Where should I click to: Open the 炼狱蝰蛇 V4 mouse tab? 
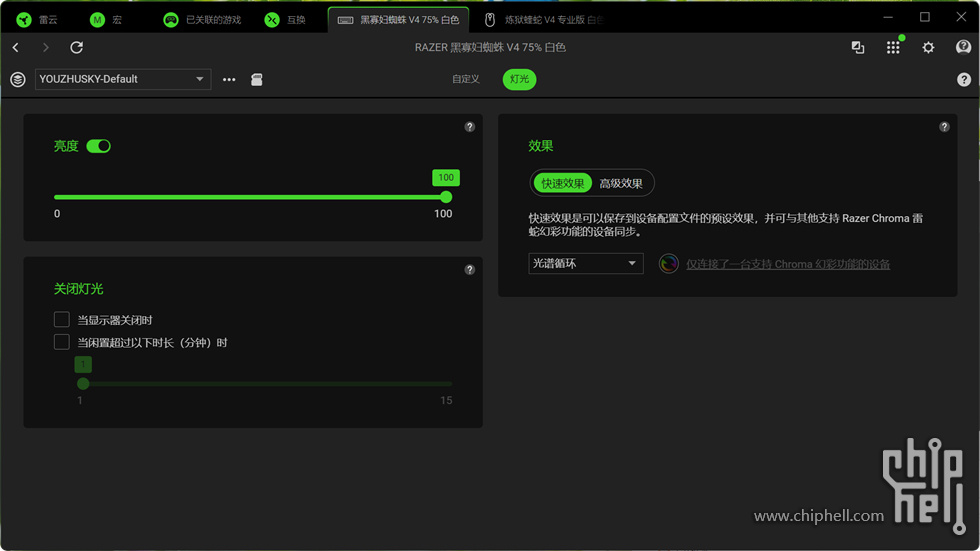(x=542, y=20)
